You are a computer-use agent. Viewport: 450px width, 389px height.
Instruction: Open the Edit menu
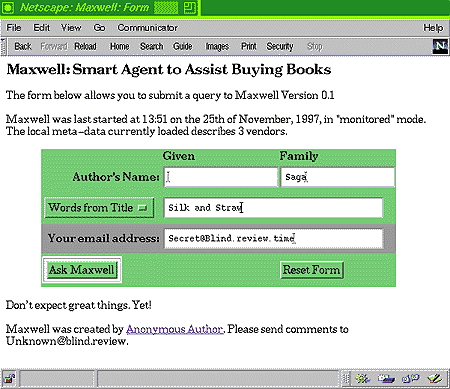[41, 28]
